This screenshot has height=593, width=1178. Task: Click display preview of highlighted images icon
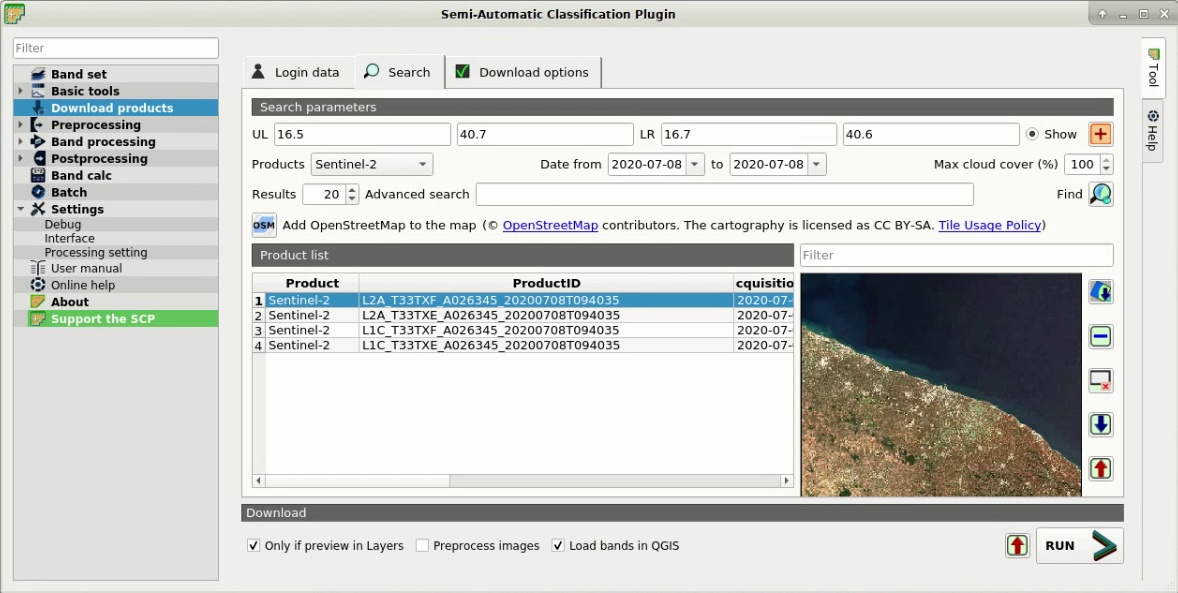1101,292
